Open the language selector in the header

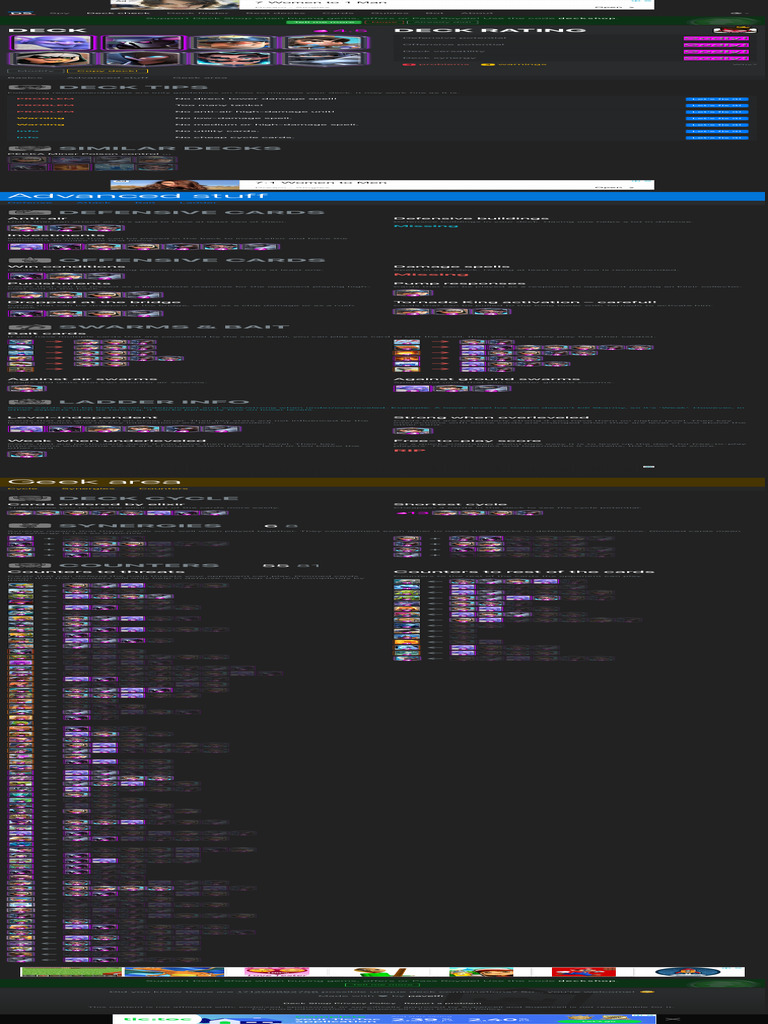[738, 13]
